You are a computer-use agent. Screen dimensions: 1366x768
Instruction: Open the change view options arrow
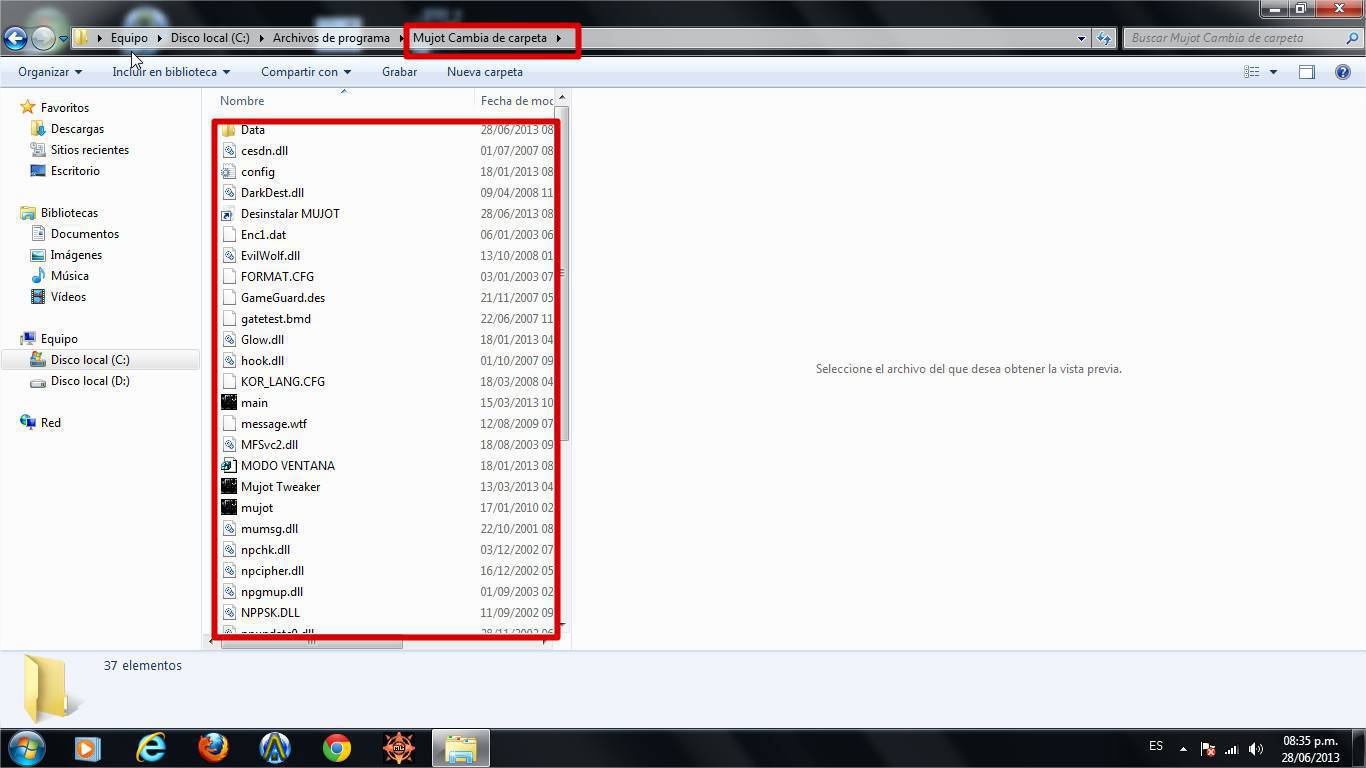1273,72
